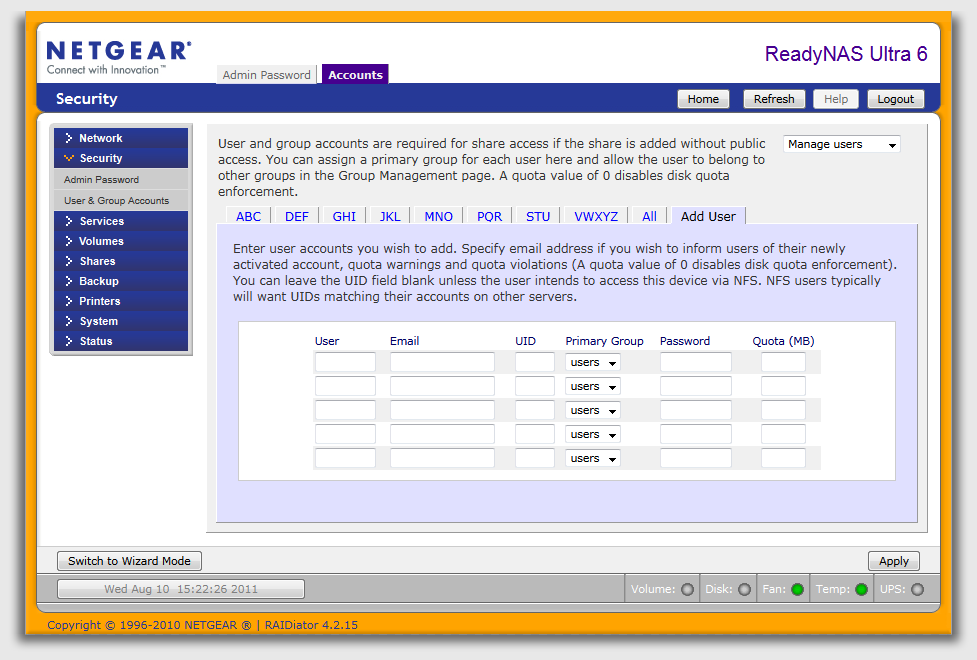Click the Logout button

[x=895, y=99]
